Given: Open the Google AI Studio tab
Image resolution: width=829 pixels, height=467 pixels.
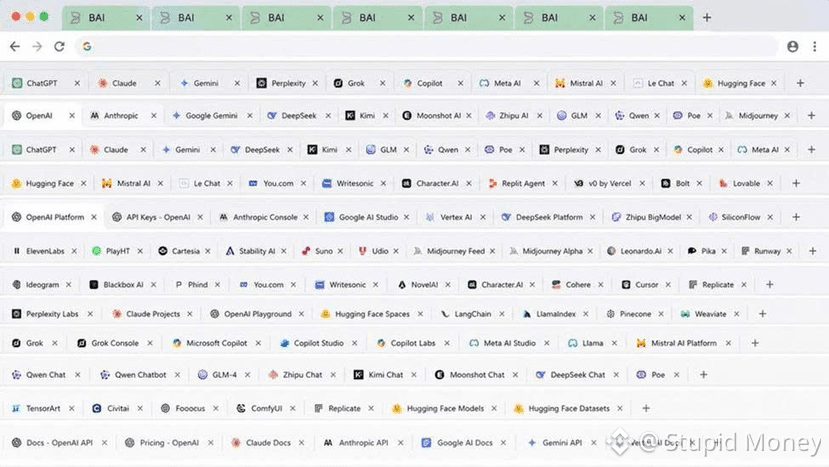Looking at the screenshot, I should 367,217.
